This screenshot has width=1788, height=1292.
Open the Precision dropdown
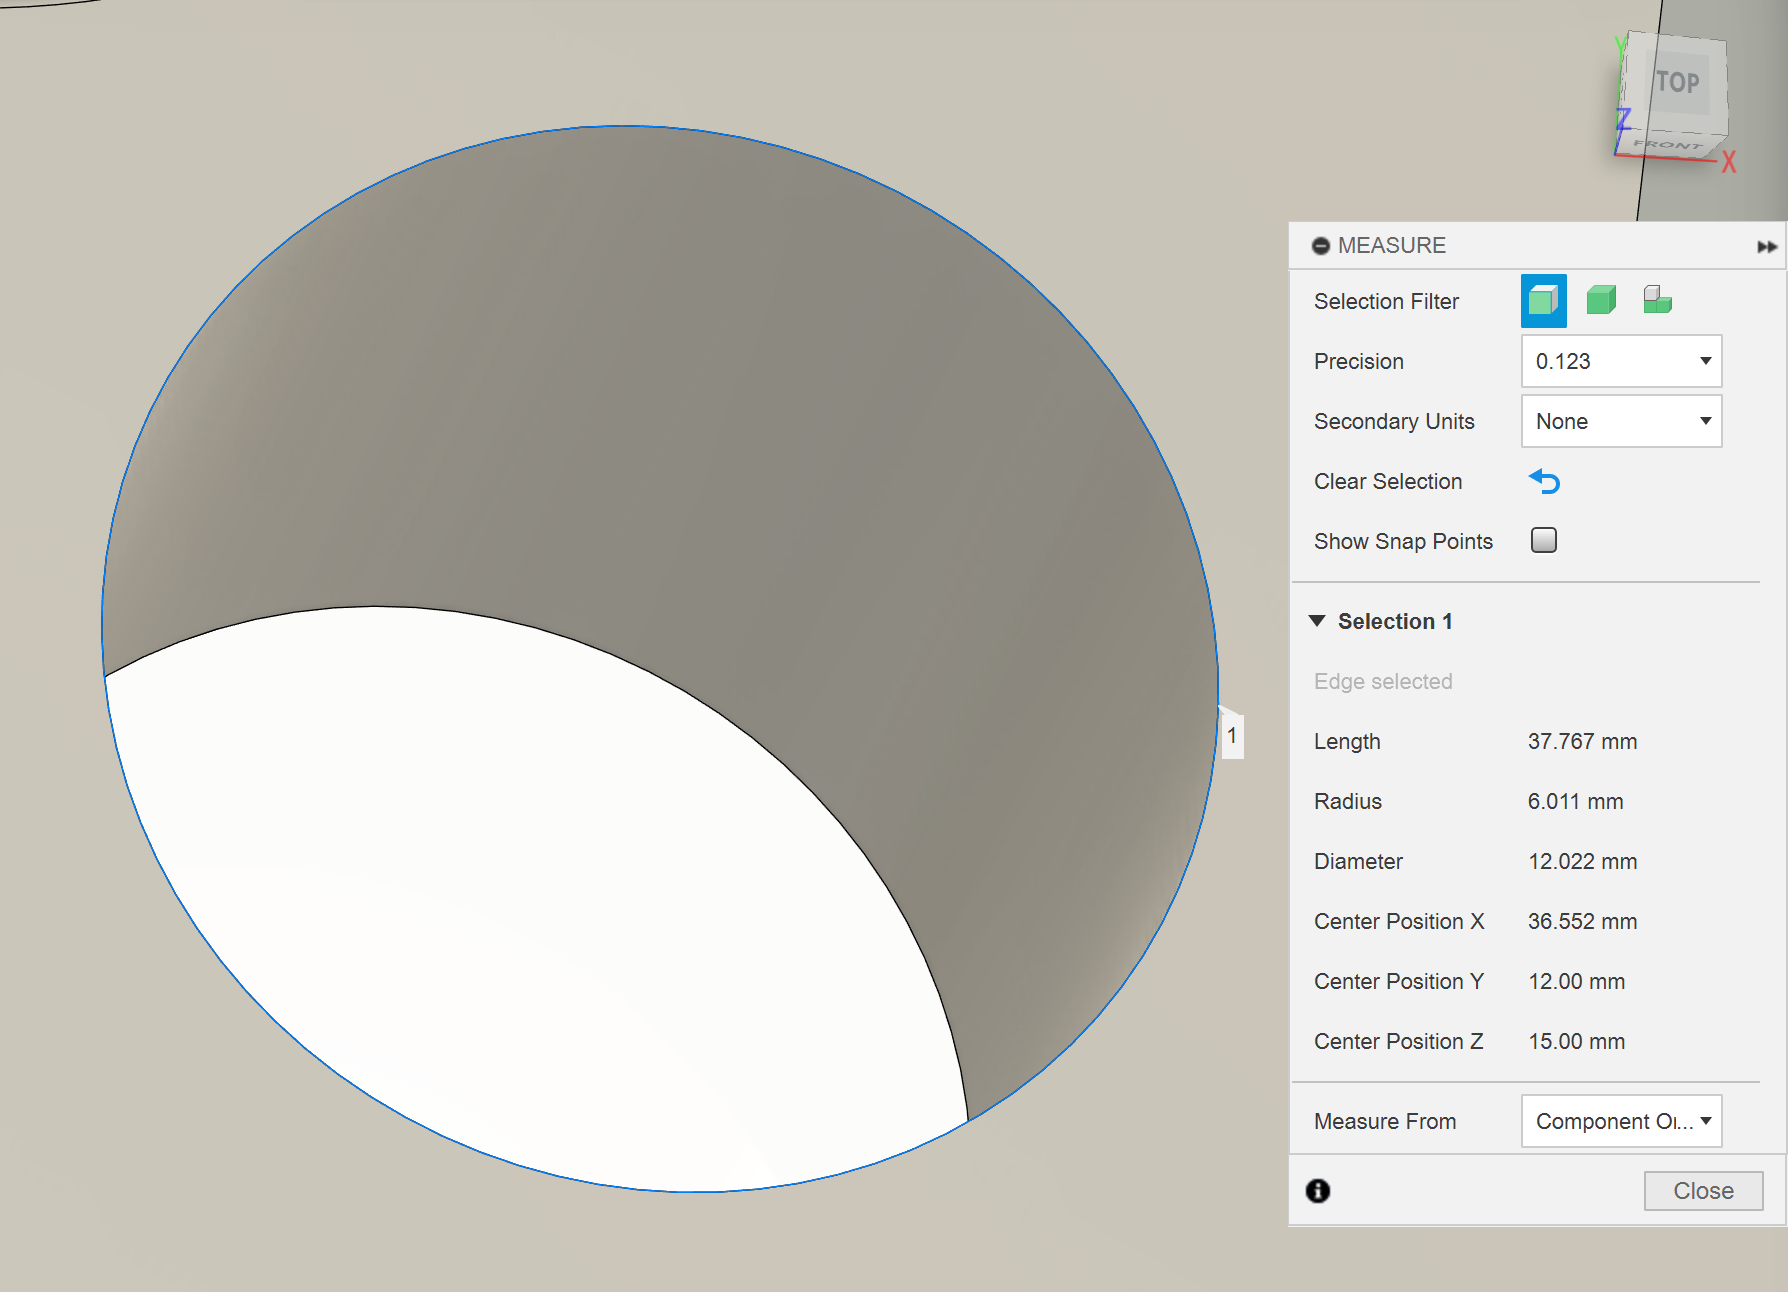click(1620, 362)
